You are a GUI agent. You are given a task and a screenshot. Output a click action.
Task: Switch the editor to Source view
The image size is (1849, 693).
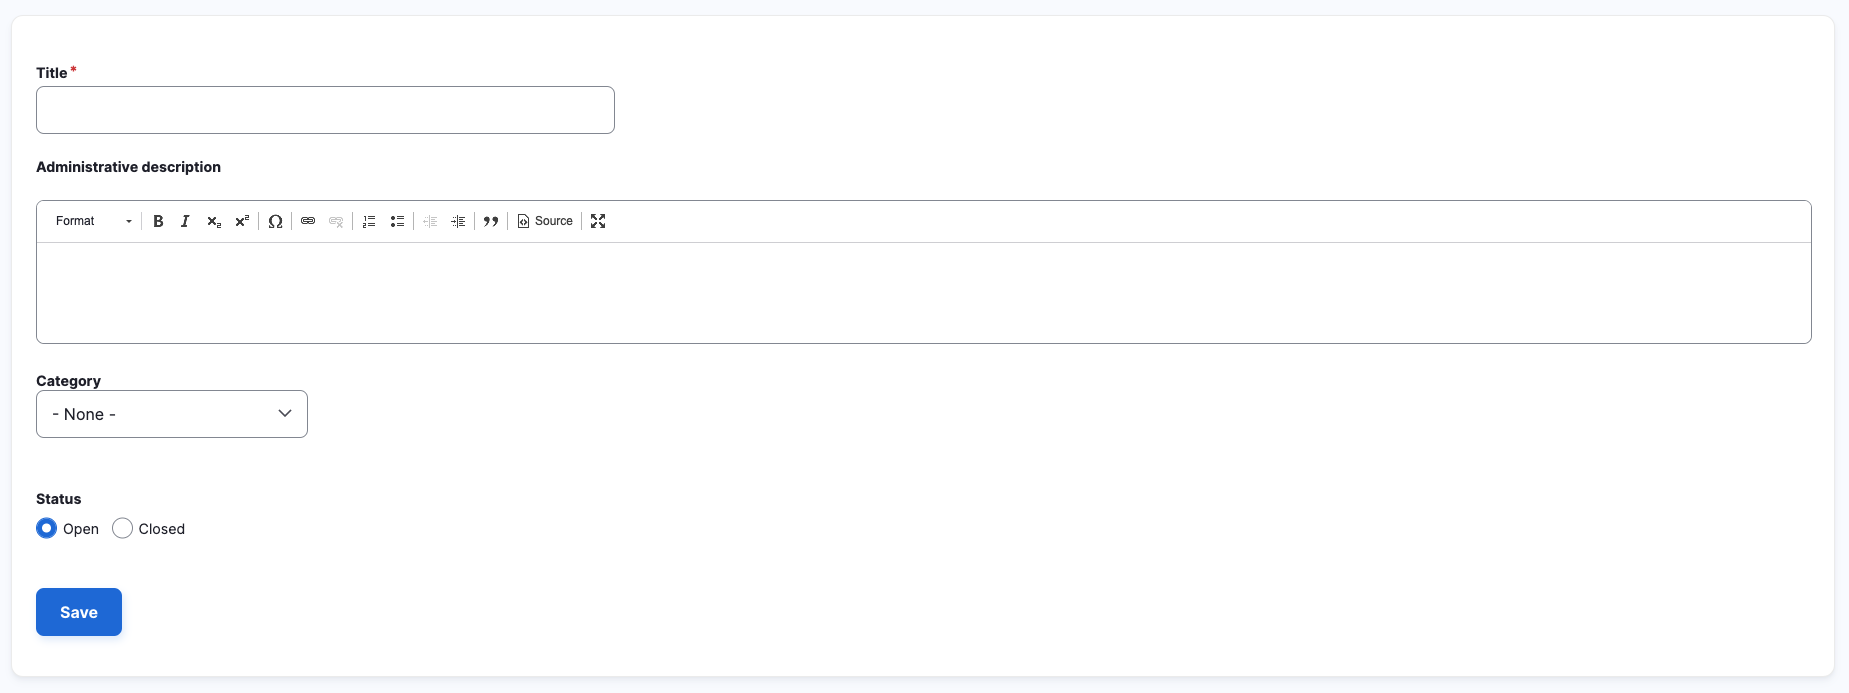pyautogui.click(x=545, y=221)
